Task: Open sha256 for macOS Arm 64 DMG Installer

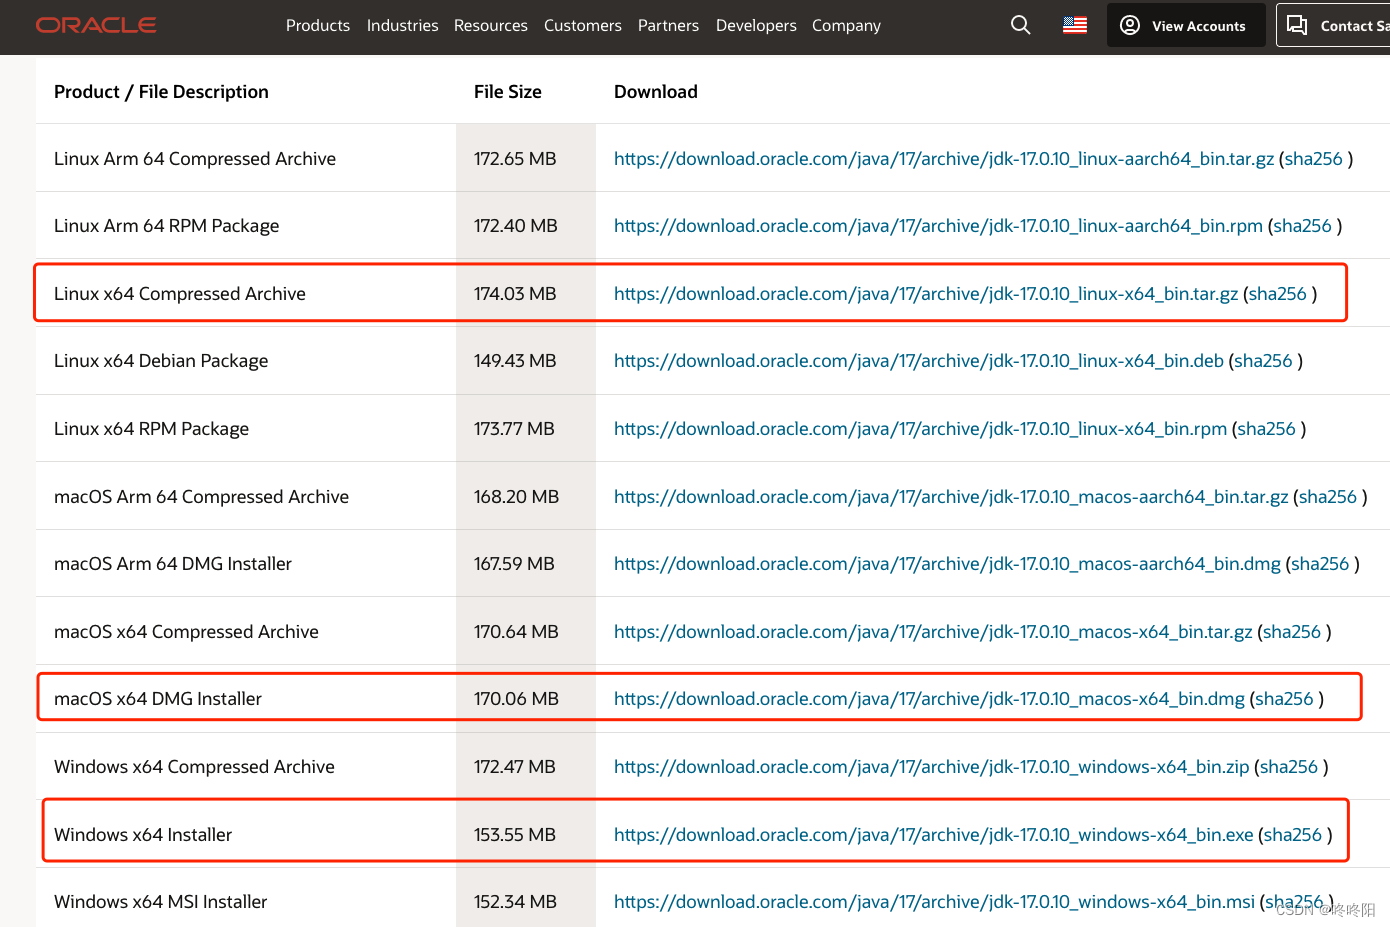Action: [1320, 564]
